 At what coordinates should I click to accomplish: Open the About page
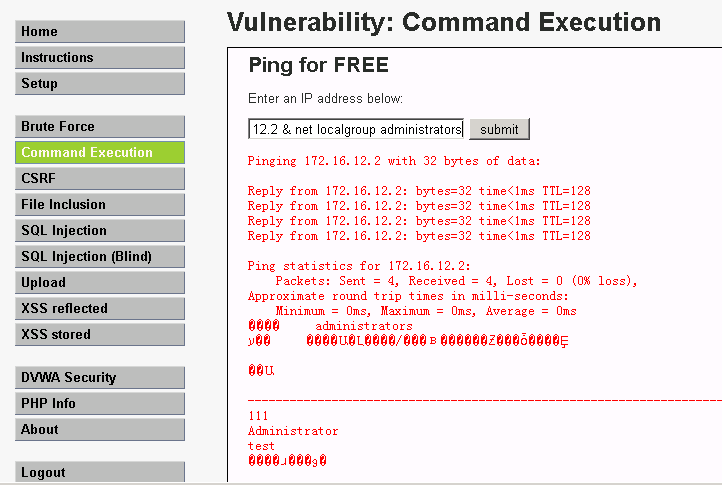pos(100,430)
